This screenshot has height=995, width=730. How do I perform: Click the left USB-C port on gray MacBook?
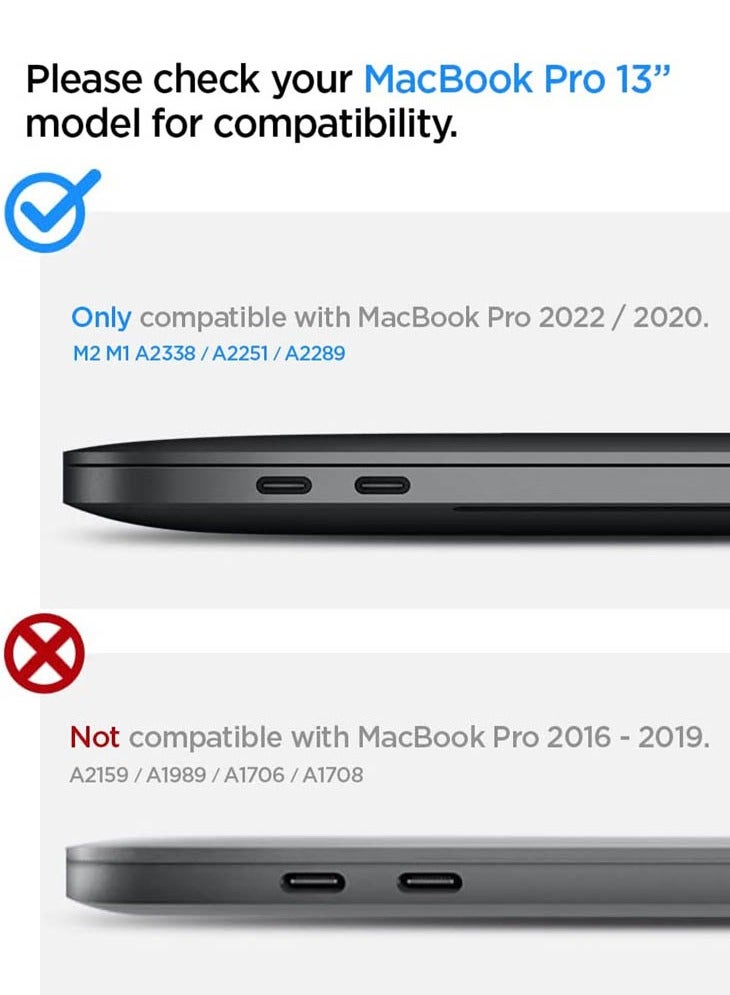(x=313, y=882)
